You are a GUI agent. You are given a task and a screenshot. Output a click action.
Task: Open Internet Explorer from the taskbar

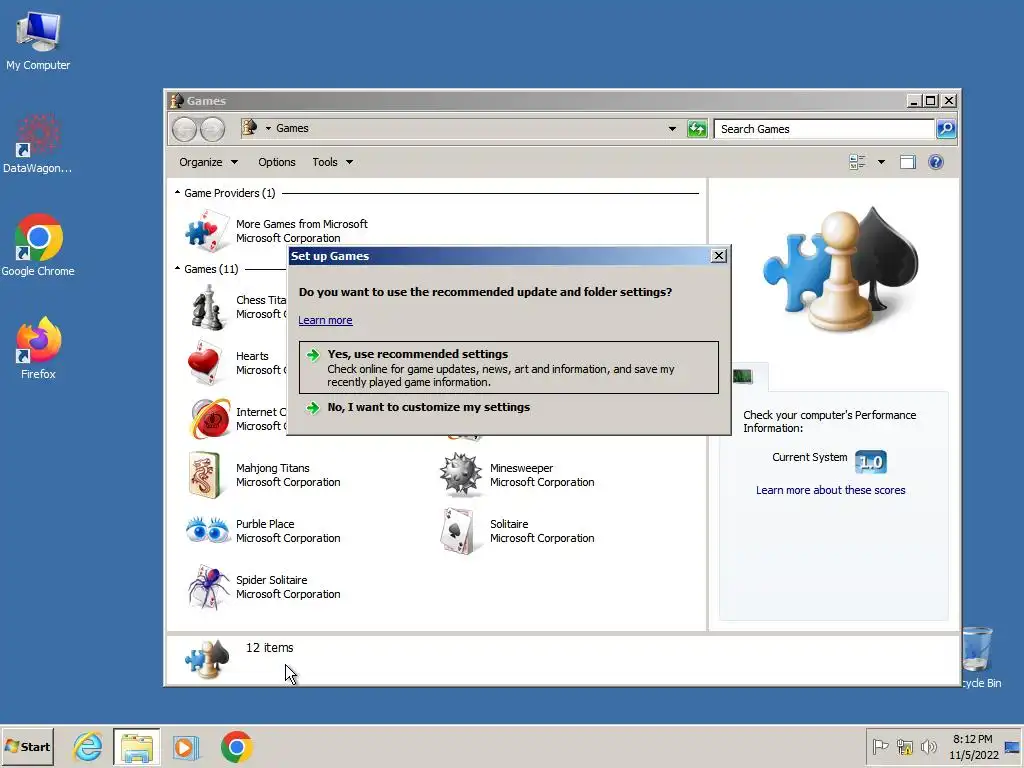click(x=88, y=746)
